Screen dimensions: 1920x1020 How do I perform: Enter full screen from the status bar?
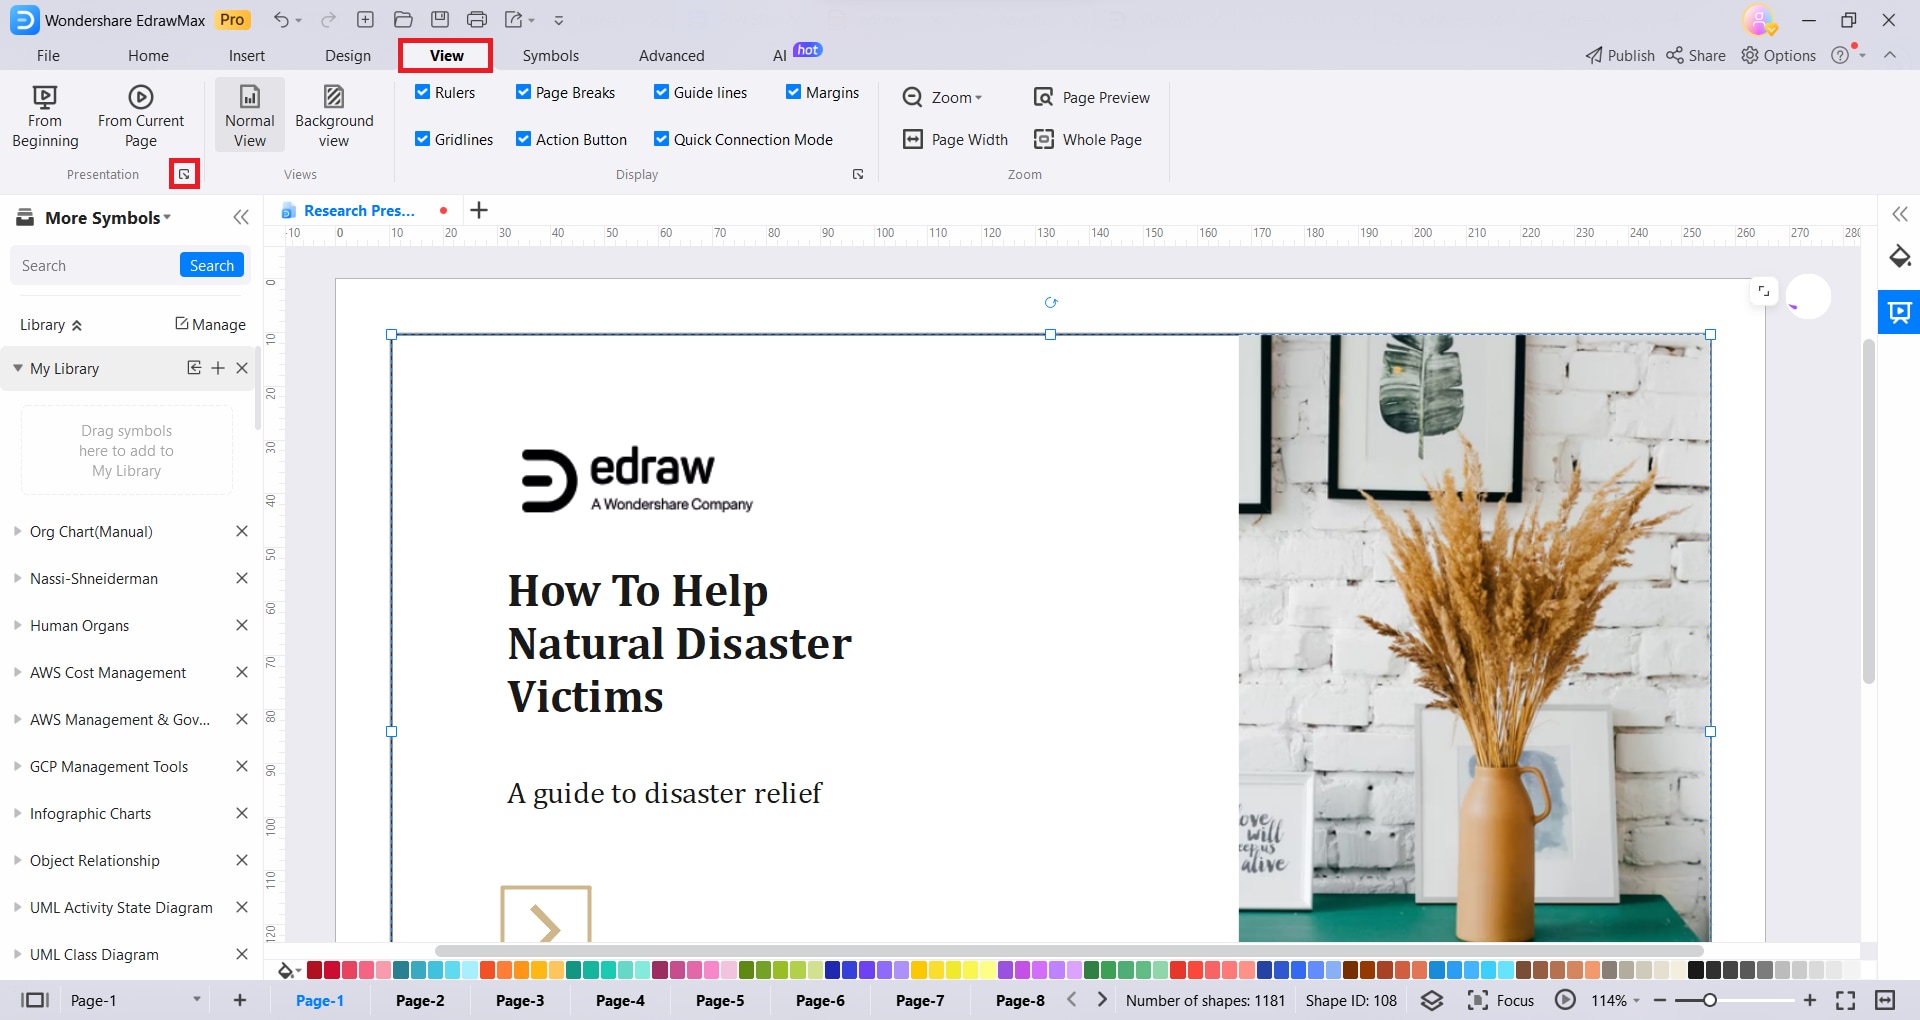tap(1846, 1000)
